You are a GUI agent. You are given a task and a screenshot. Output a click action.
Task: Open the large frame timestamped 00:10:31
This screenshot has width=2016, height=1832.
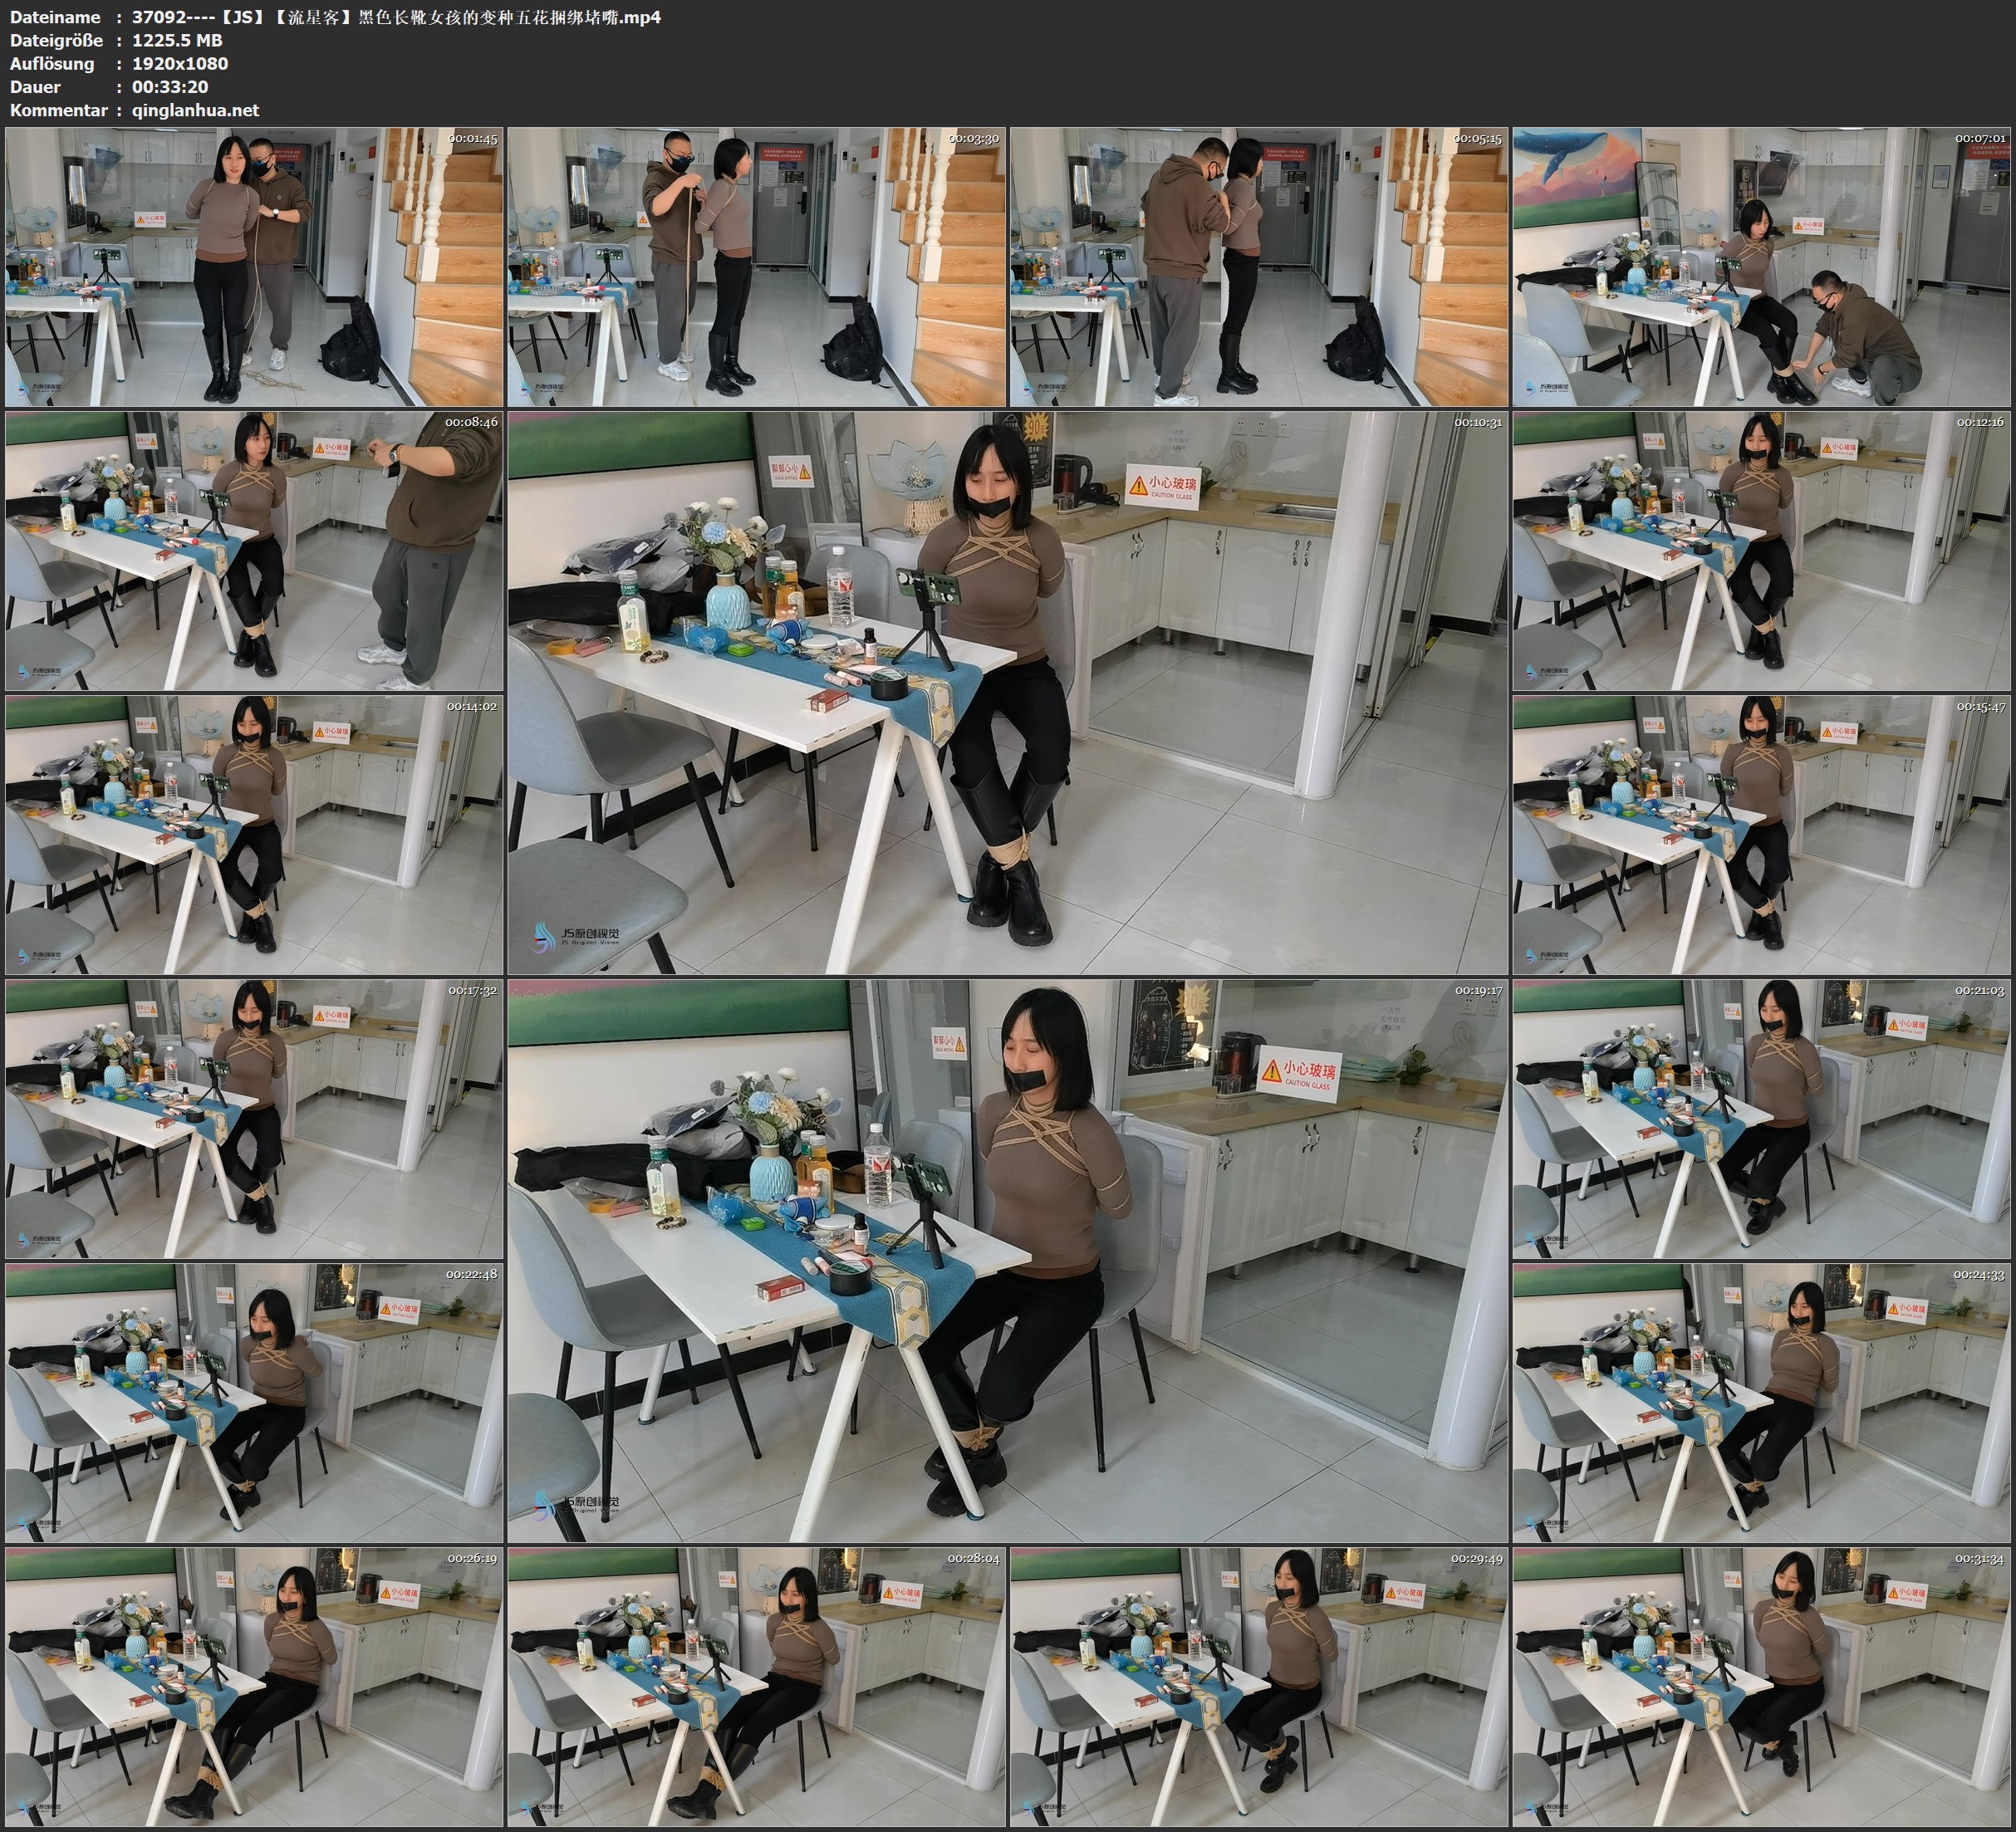(x=1007, y=693)
